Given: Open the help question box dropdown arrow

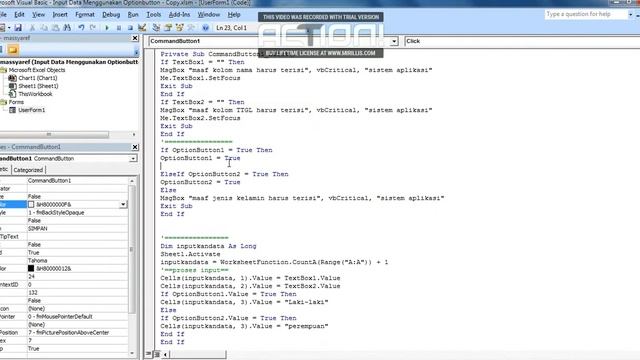Looking at the screenshot, I should pos(631,14).
